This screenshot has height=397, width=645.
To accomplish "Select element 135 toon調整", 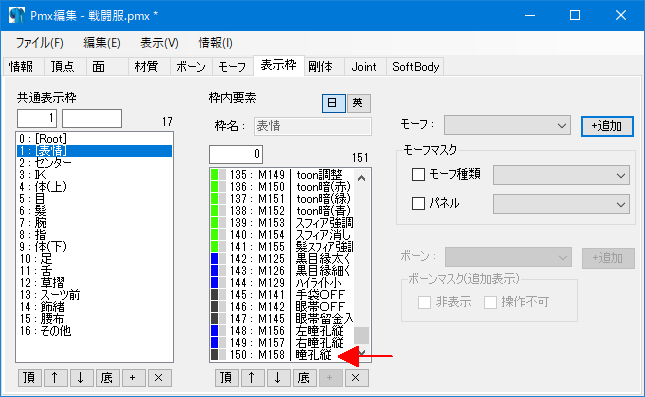I will pos(282,175).
